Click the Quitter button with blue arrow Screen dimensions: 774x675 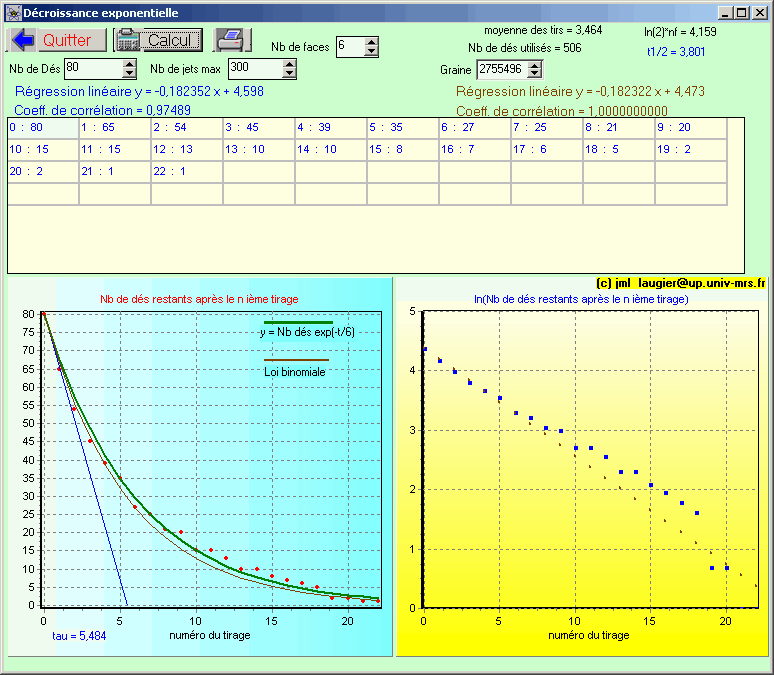coord(57,40)
